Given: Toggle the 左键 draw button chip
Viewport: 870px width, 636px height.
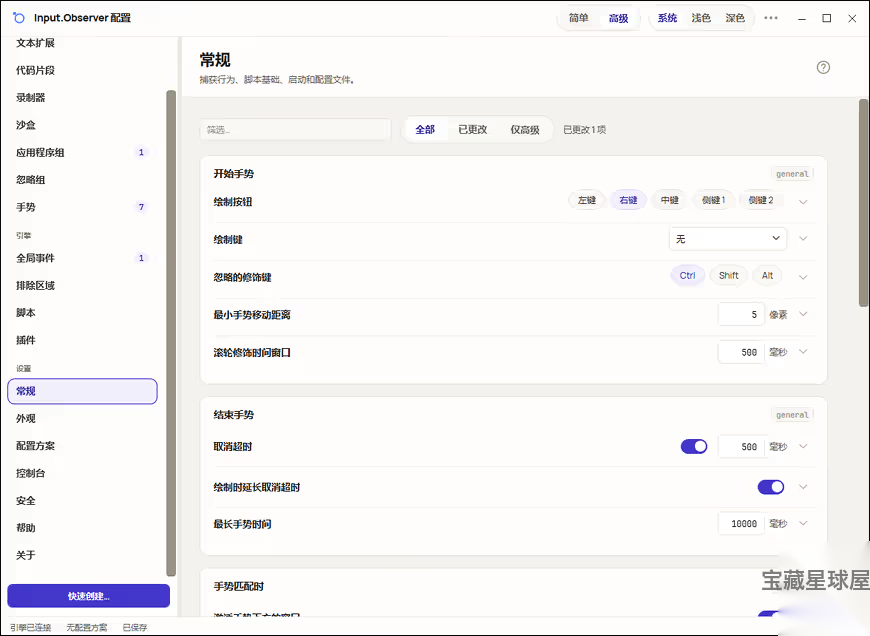Looking at the screenshot, I should 586,200.
